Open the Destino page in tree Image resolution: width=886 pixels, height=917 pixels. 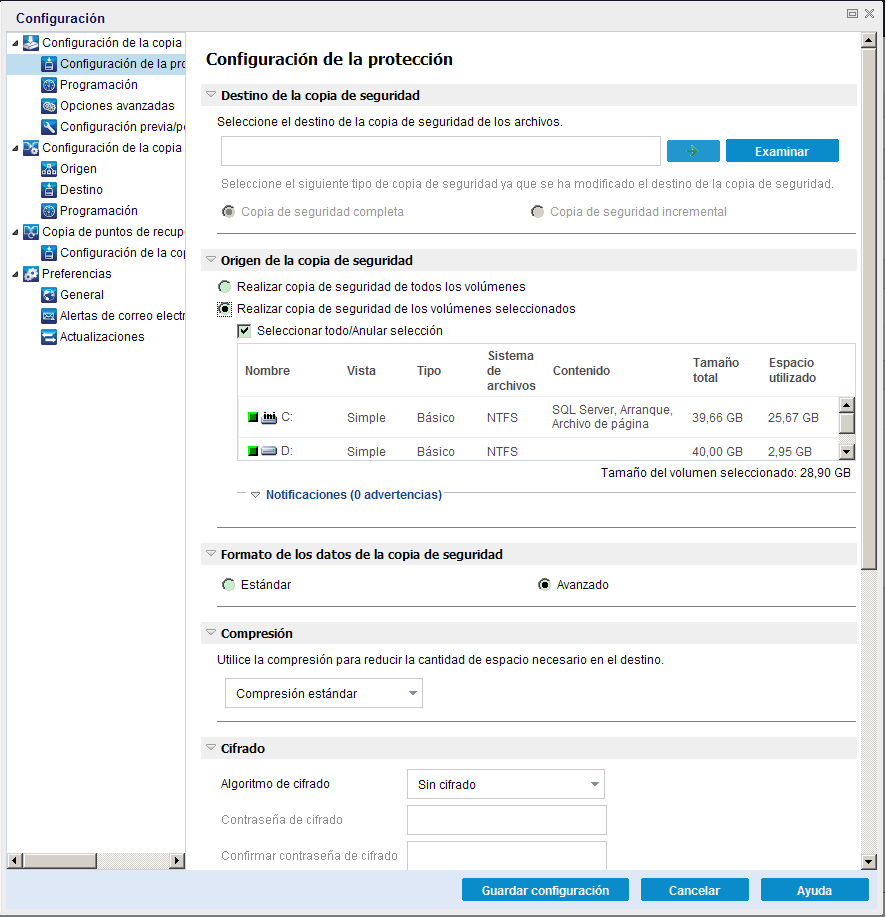click(81, 190)
